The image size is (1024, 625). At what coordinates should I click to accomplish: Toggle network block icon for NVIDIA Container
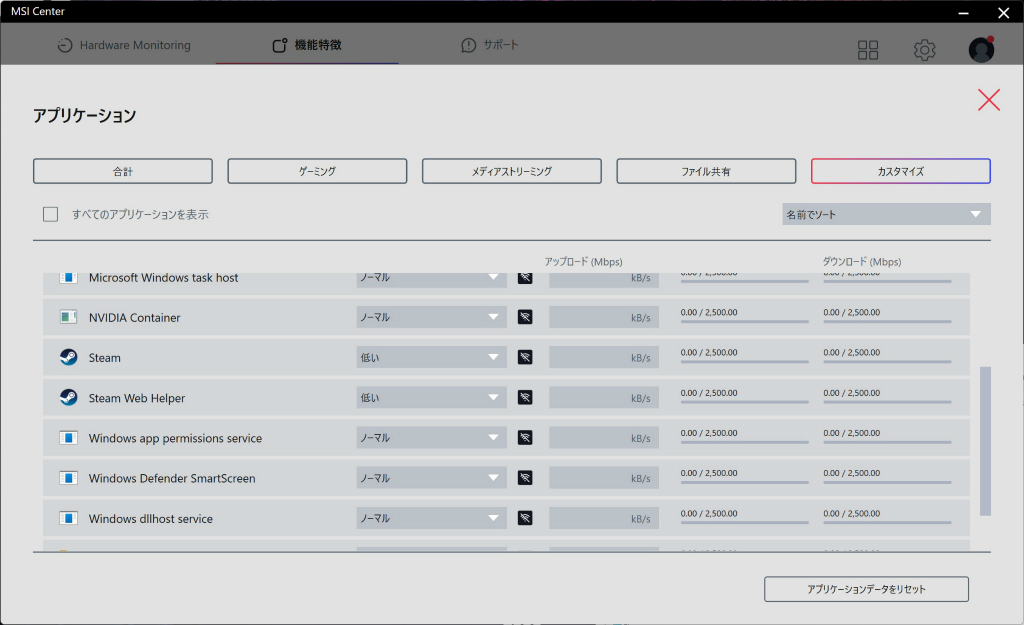[525, 317]
